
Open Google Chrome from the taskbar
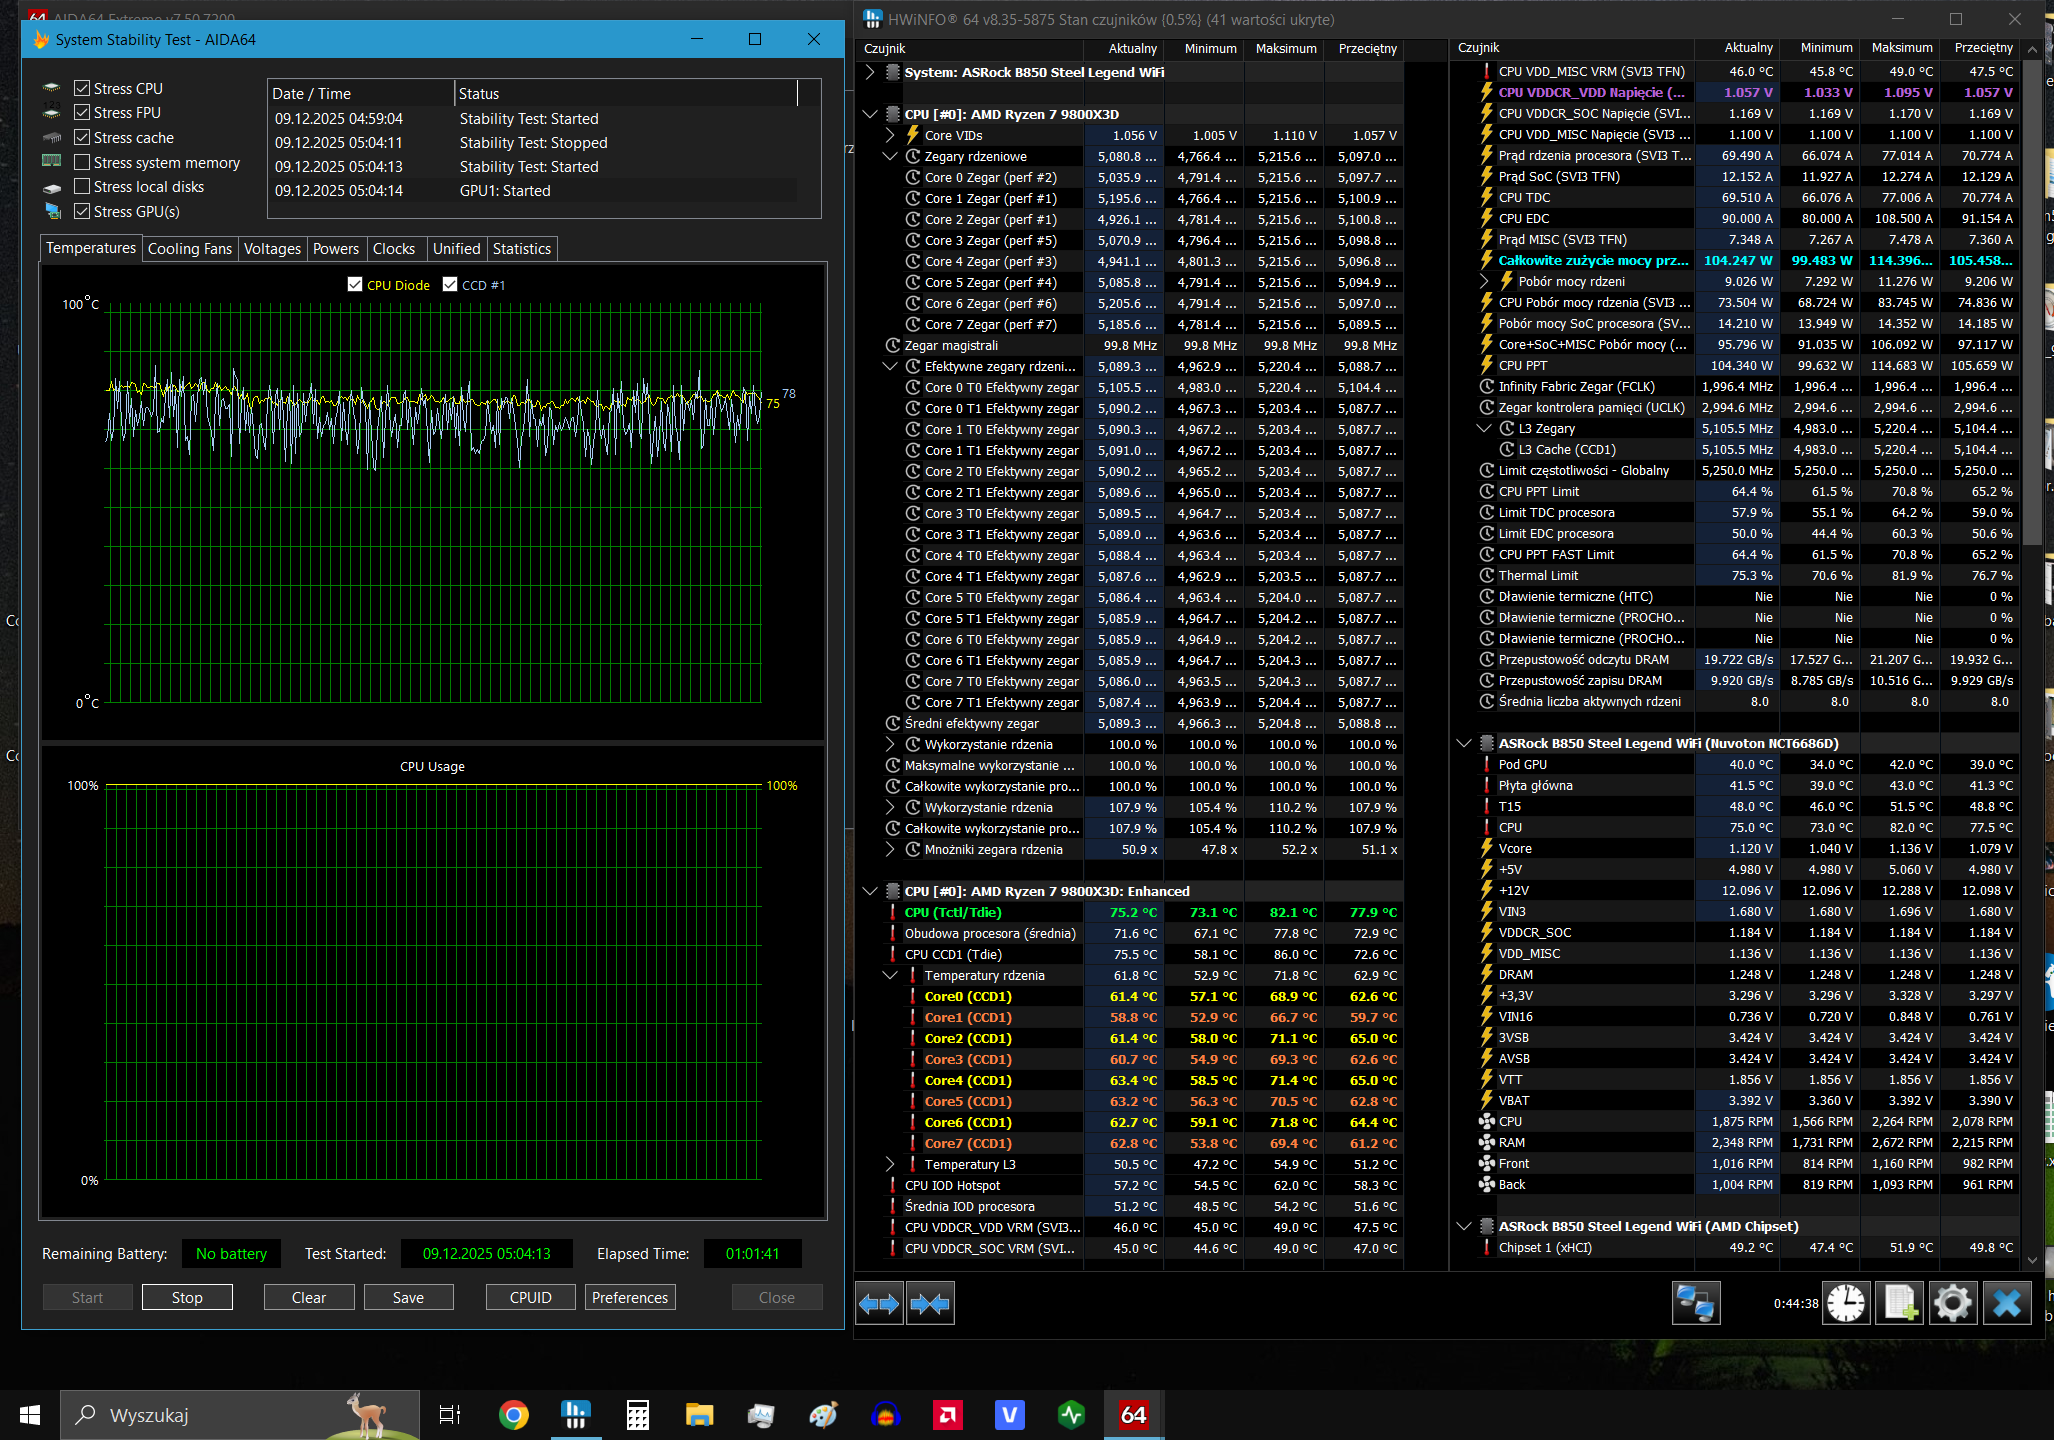tap(513, 1415)
